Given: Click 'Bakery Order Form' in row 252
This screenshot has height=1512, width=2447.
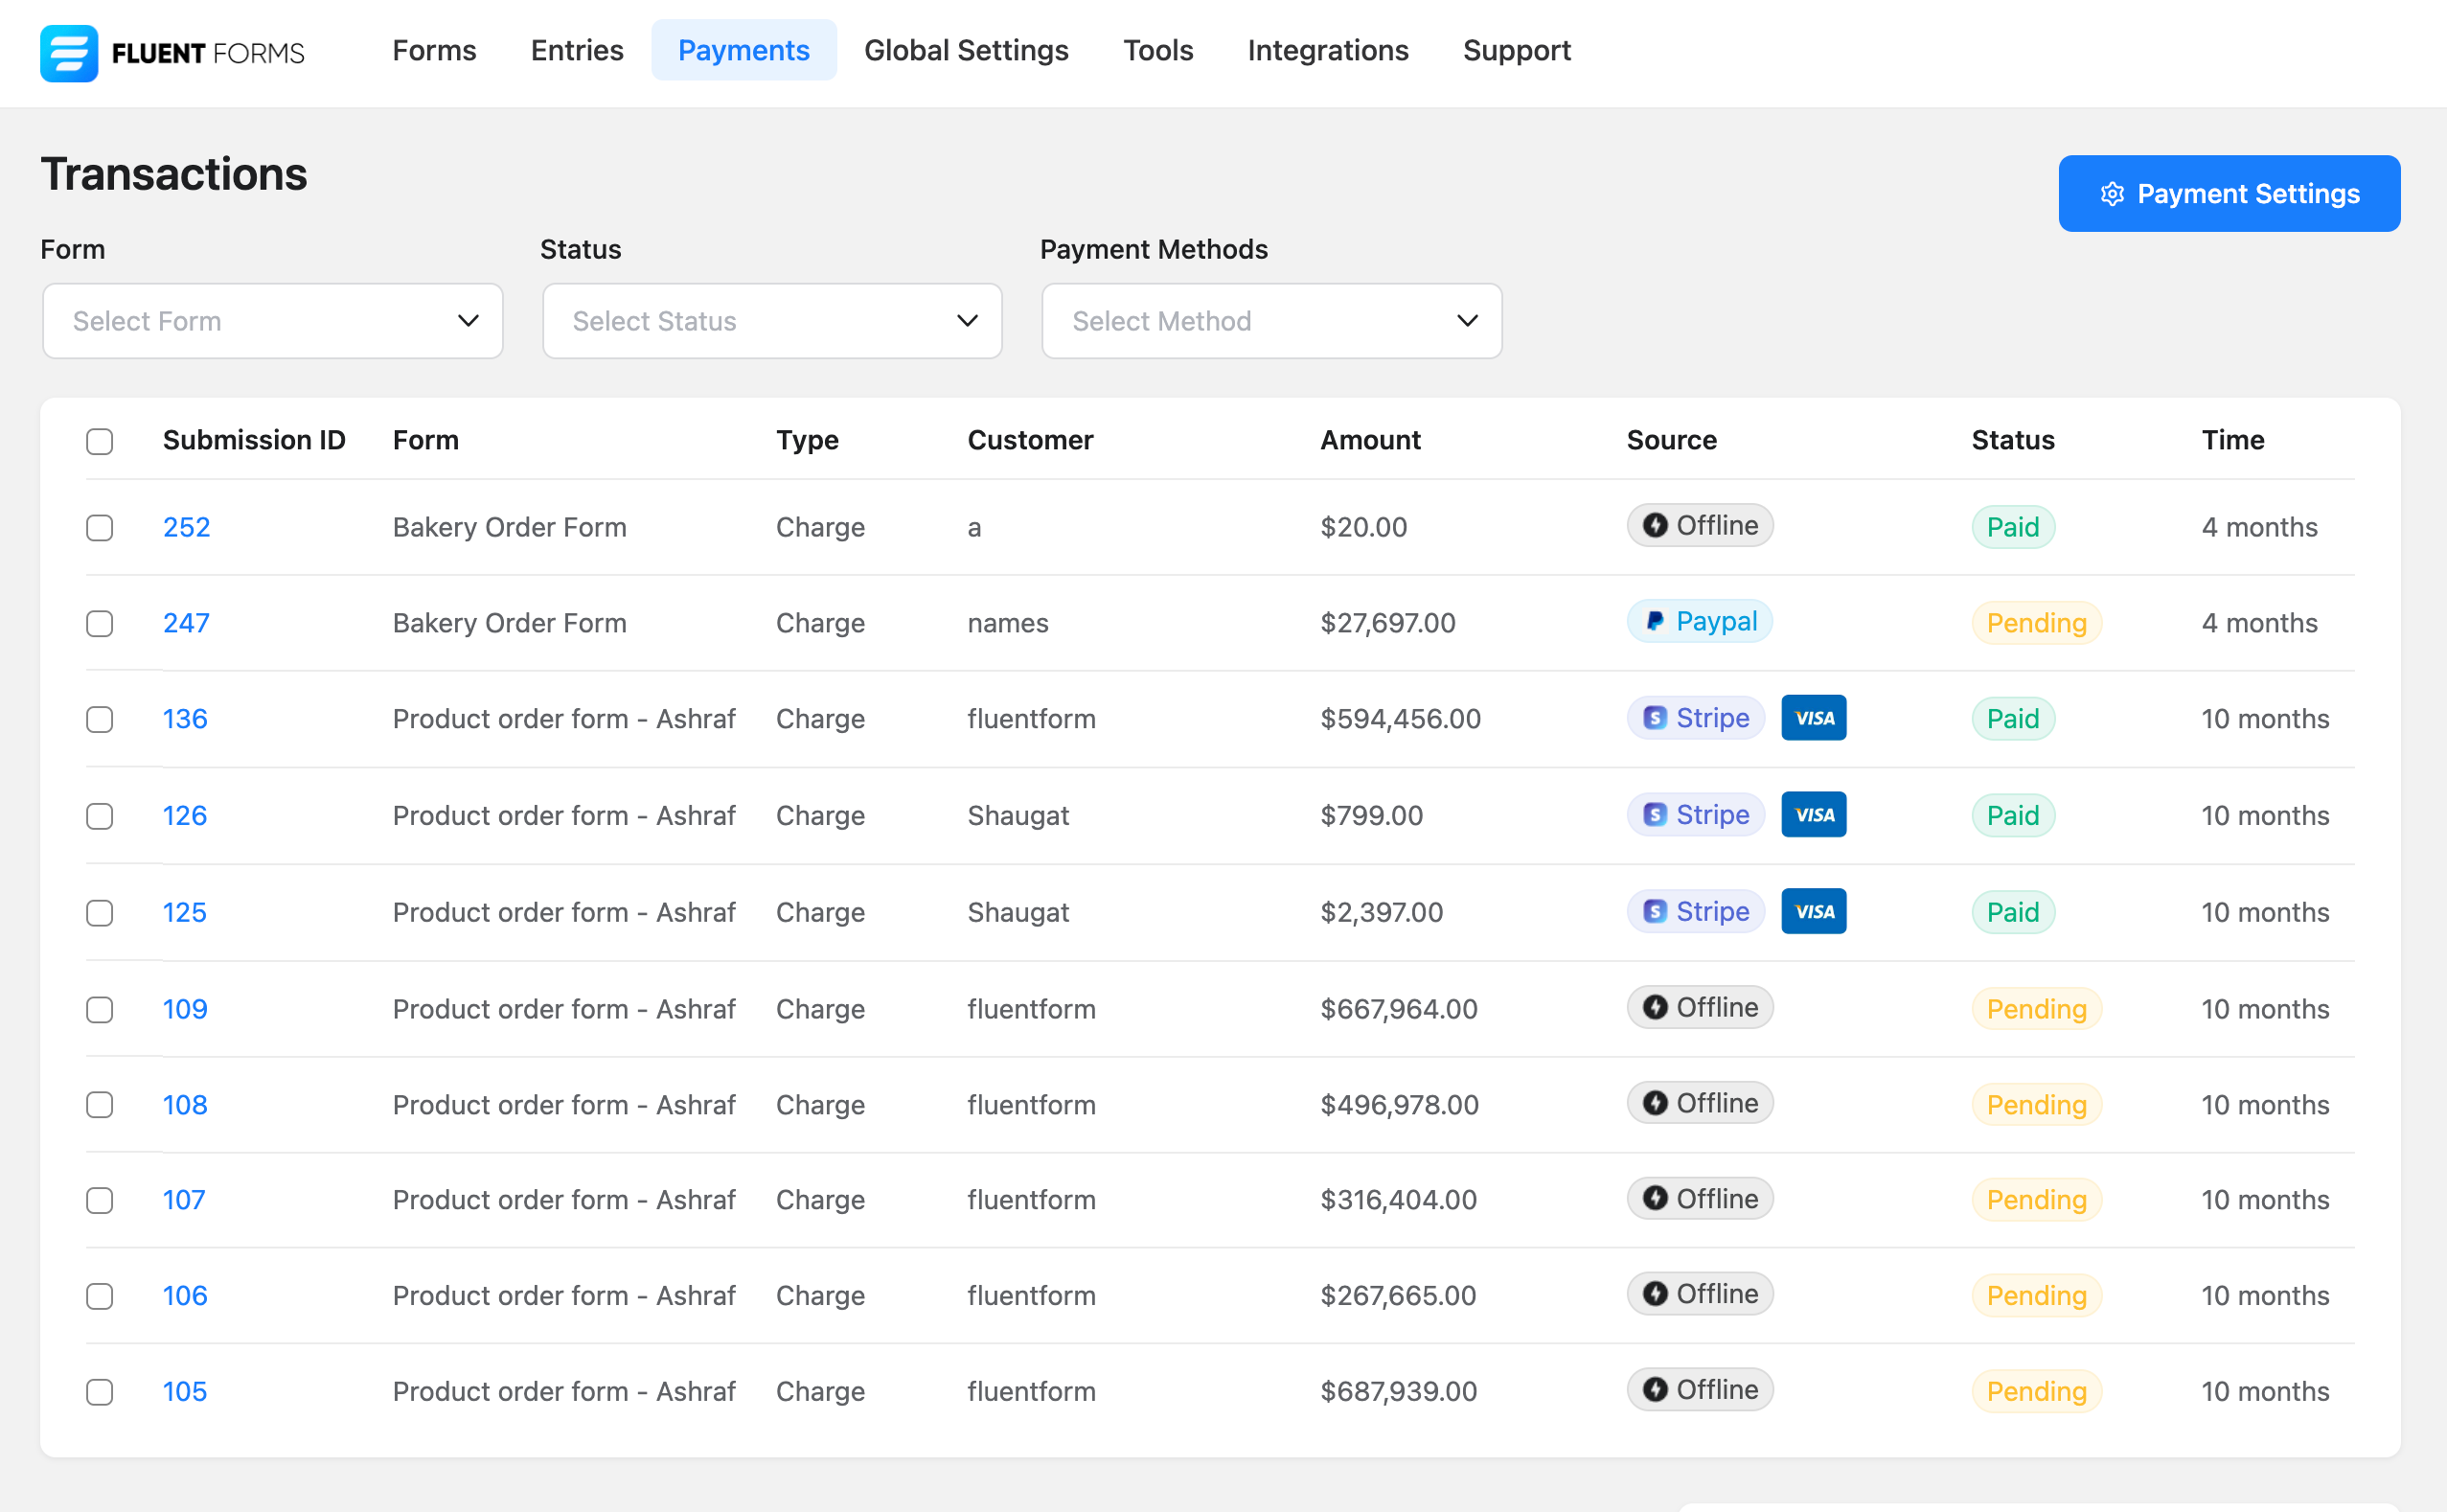Looking at the screenshot, I should point(509,527).
